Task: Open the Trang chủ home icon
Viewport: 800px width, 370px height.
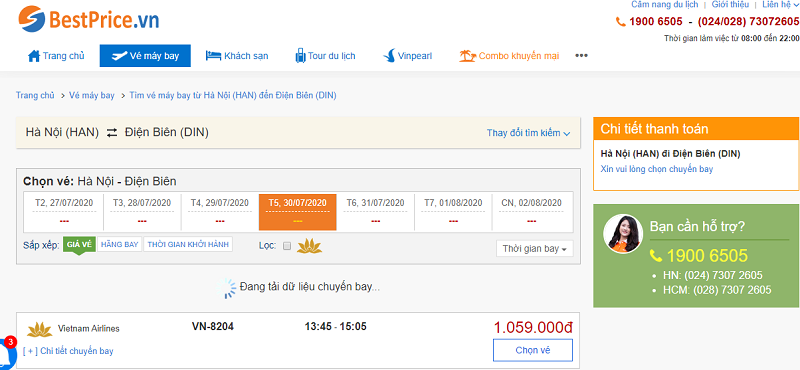Action: click(x=34, y=56)
